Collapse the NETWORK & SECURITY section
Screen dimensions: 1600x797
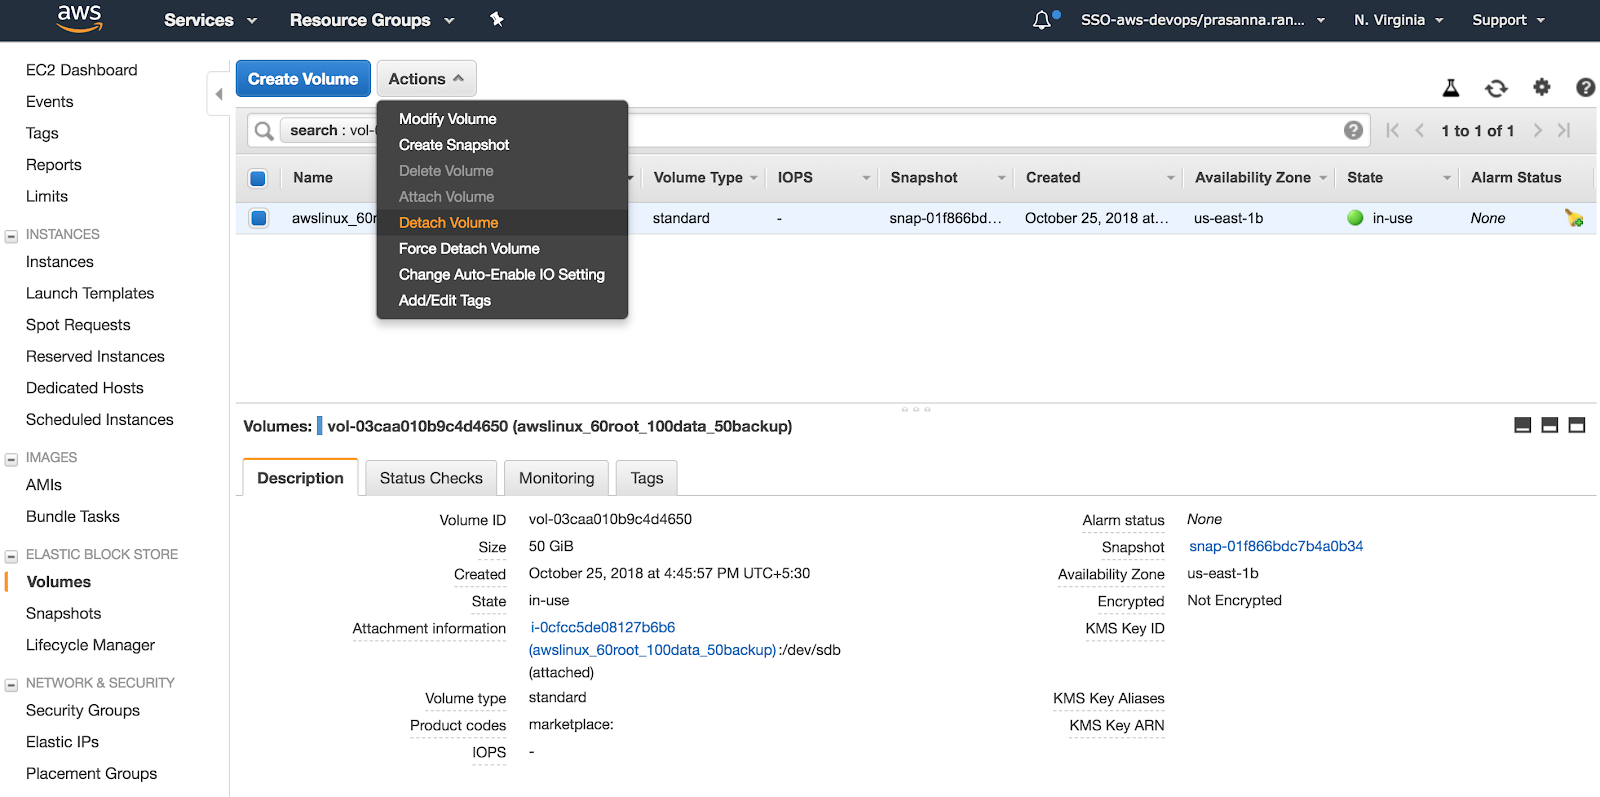click(x=12, y=685)
